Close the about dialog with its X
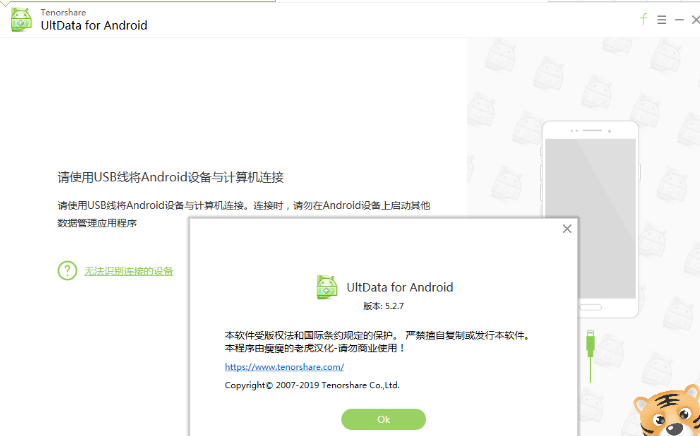The width and height of the screenshot is (700, 436). [x=567, y=229]
